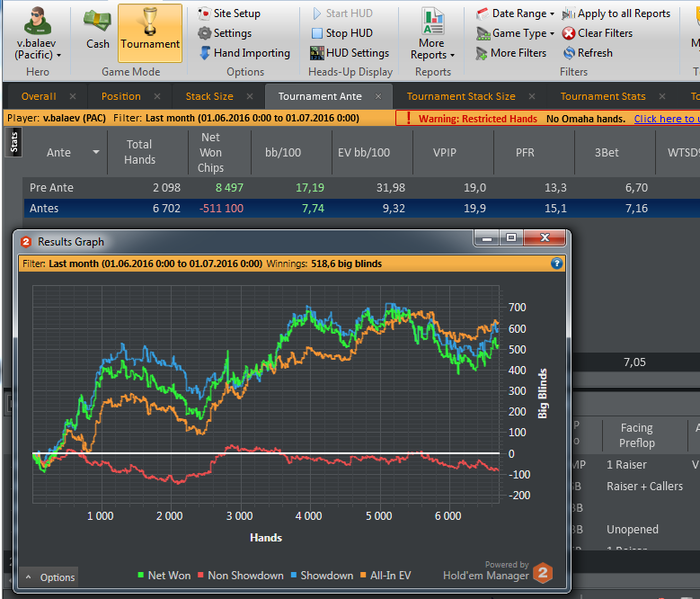Sort by Facing Preflop column
The width and height of the screenshot is (700, 599).
(637, 435)
